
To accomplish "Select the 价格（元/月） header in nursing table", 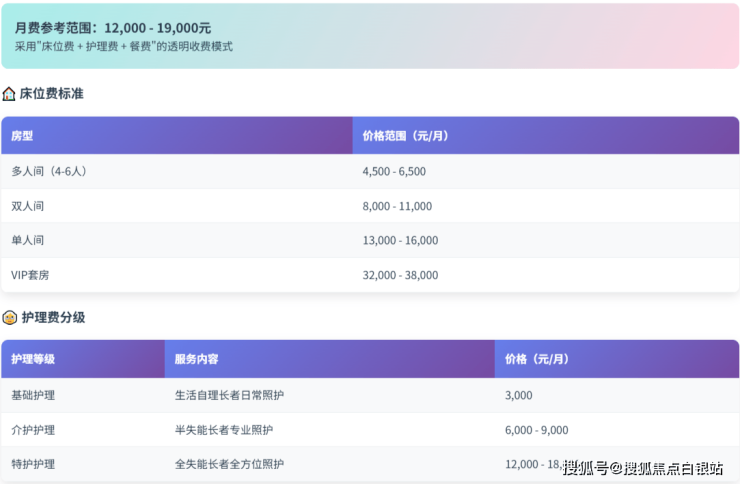I will [537, 359].
